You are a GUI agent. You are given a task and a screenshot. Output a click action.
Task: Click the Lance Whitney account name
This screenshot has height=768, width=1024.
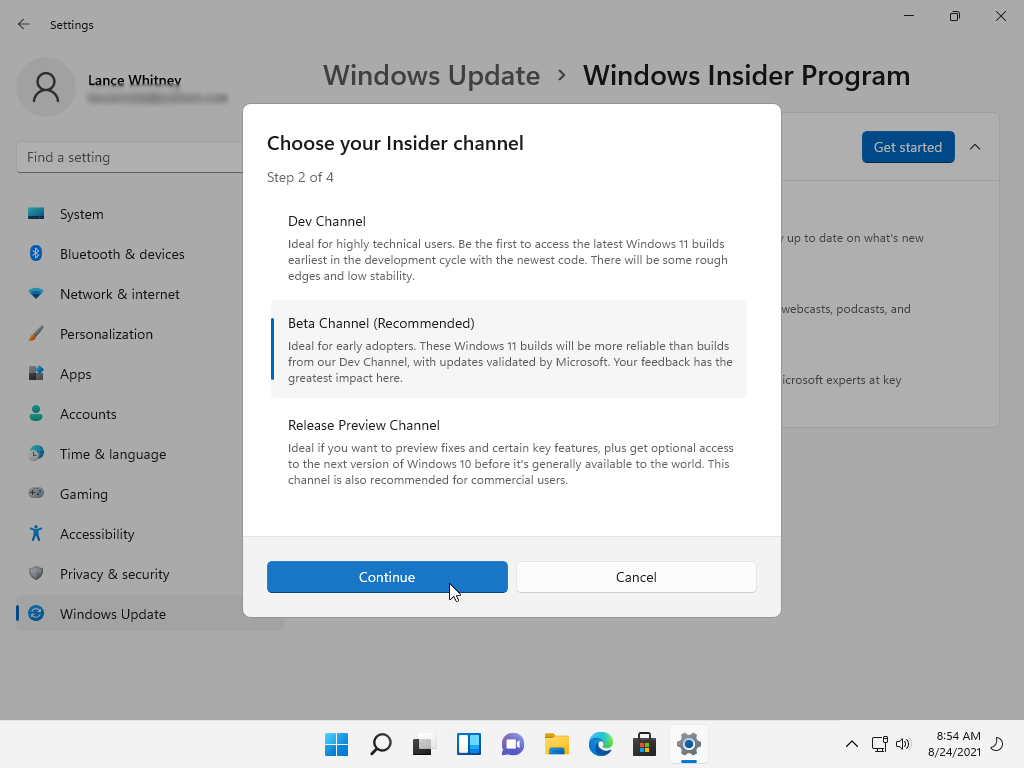135,80
